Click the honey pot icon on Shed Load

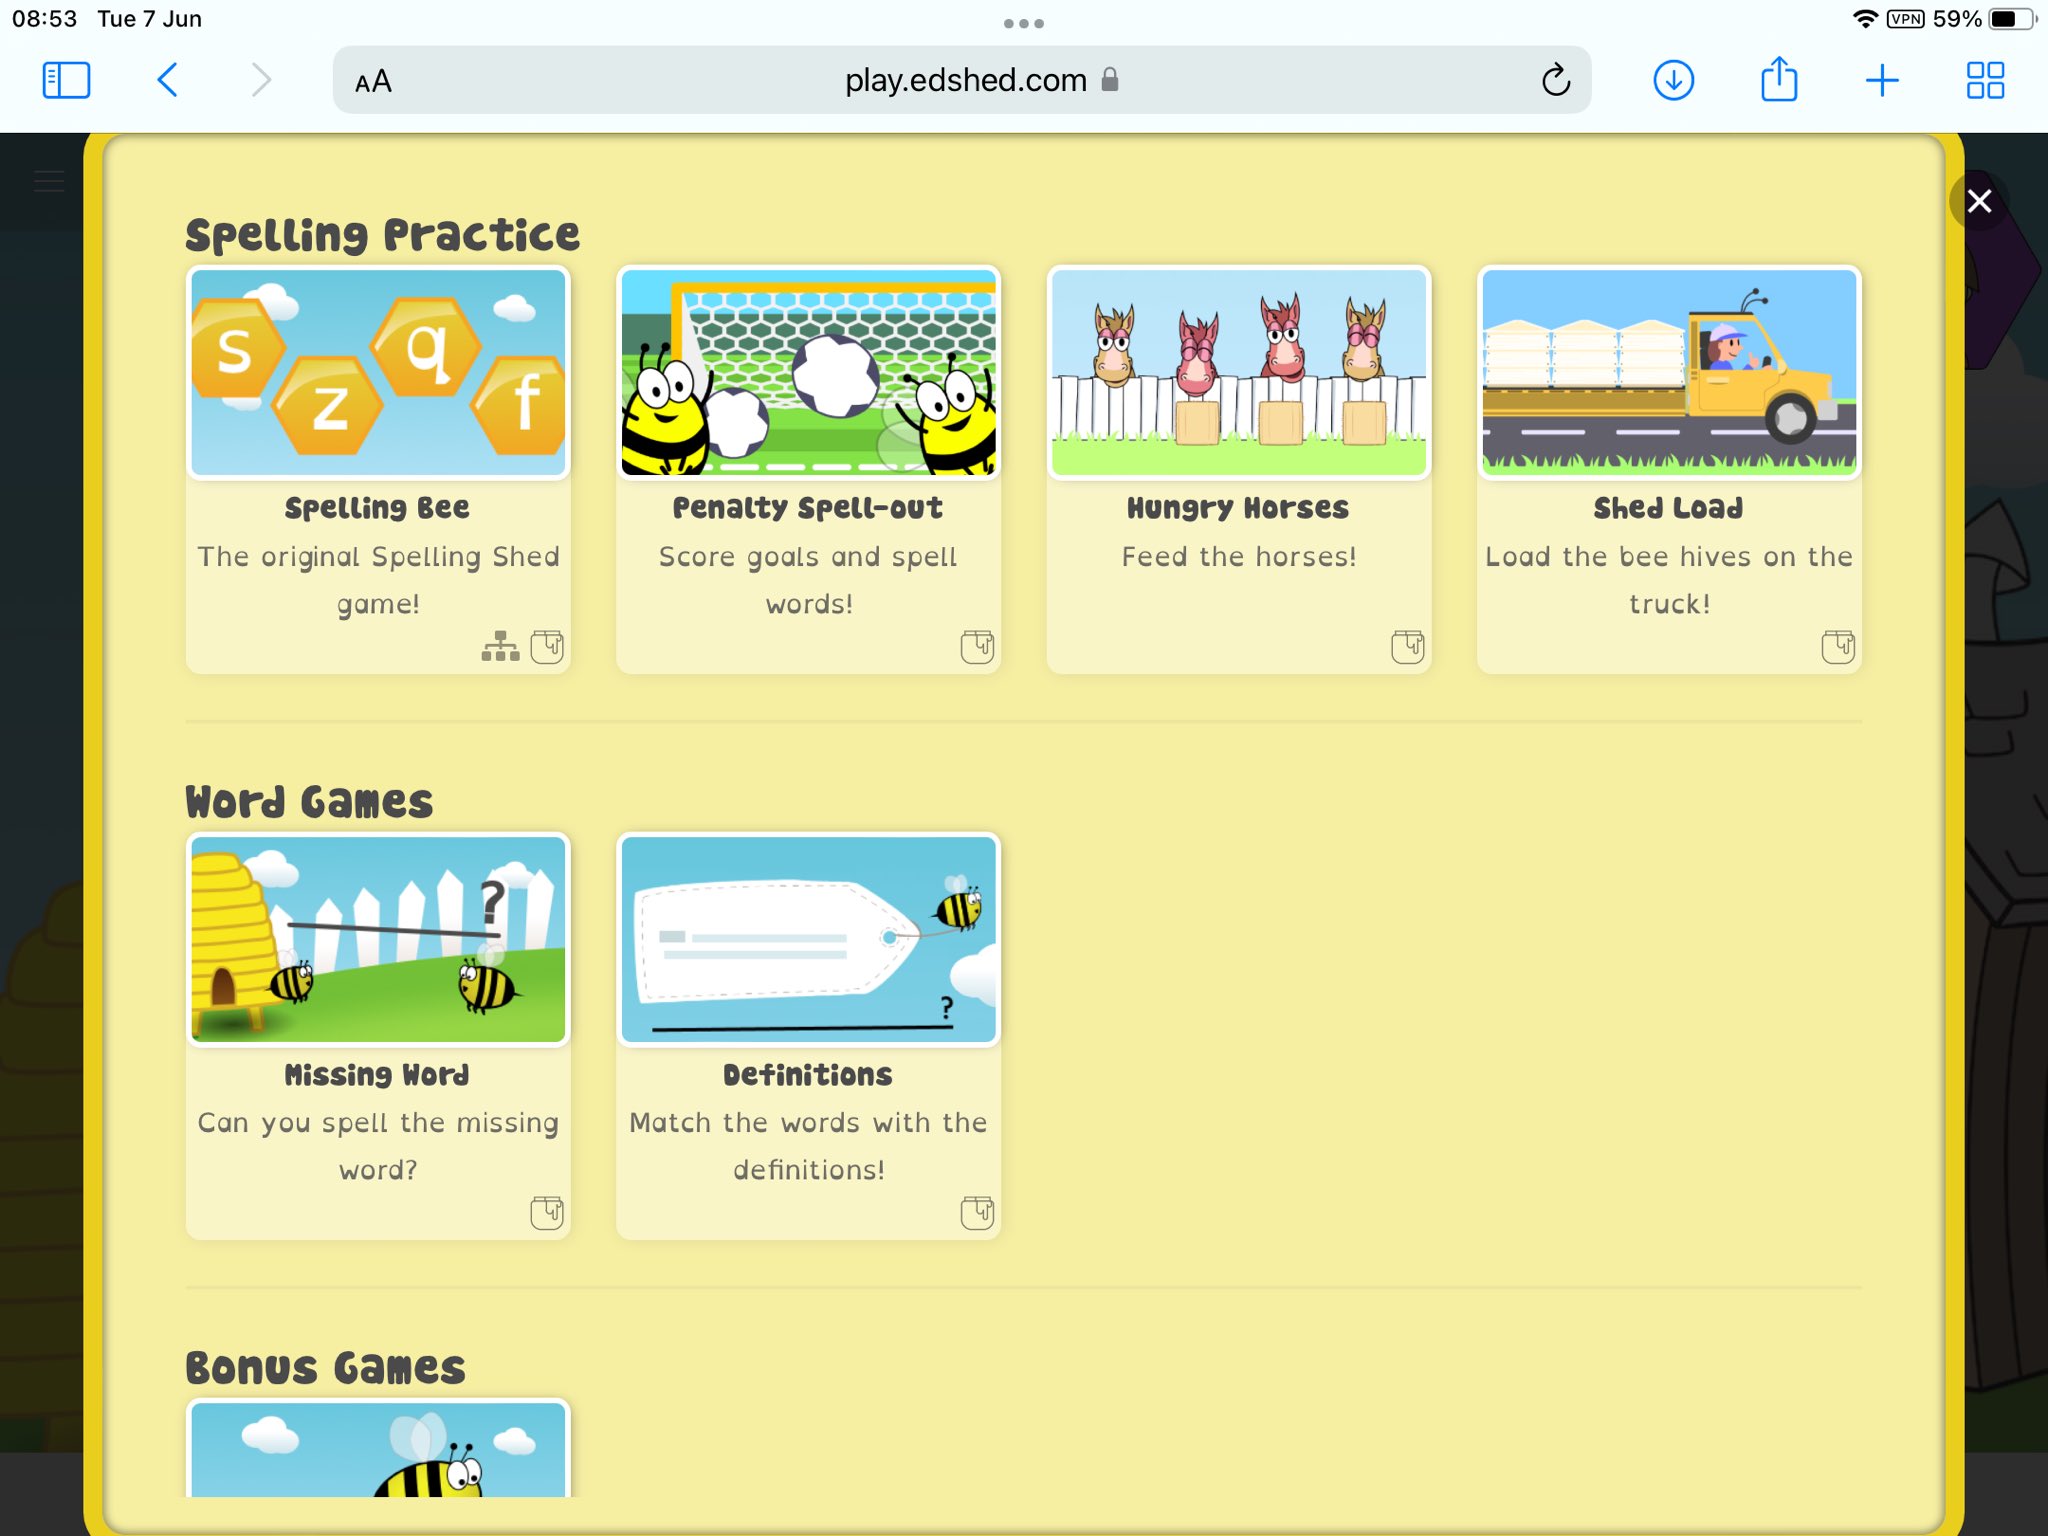click(1838, 647)
